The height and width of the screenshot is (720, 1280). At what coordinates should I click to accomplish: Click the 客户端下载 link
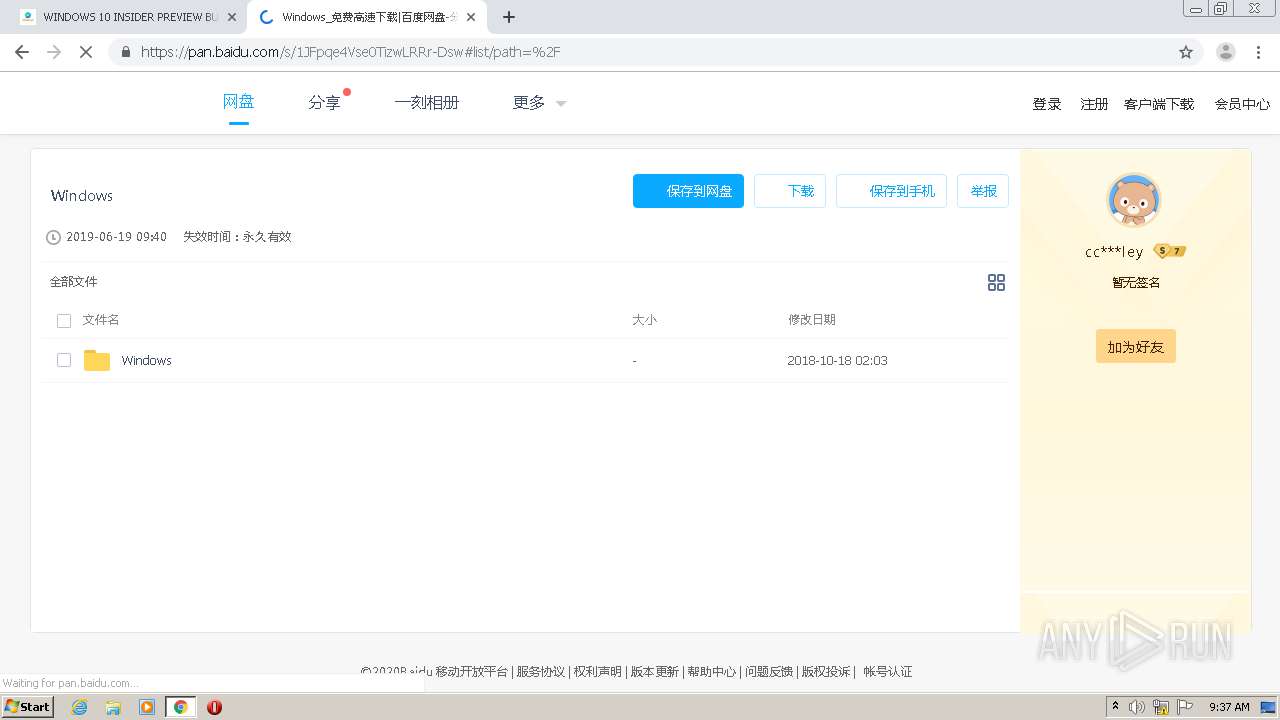pyautogui.click(x=1159, y=104)
